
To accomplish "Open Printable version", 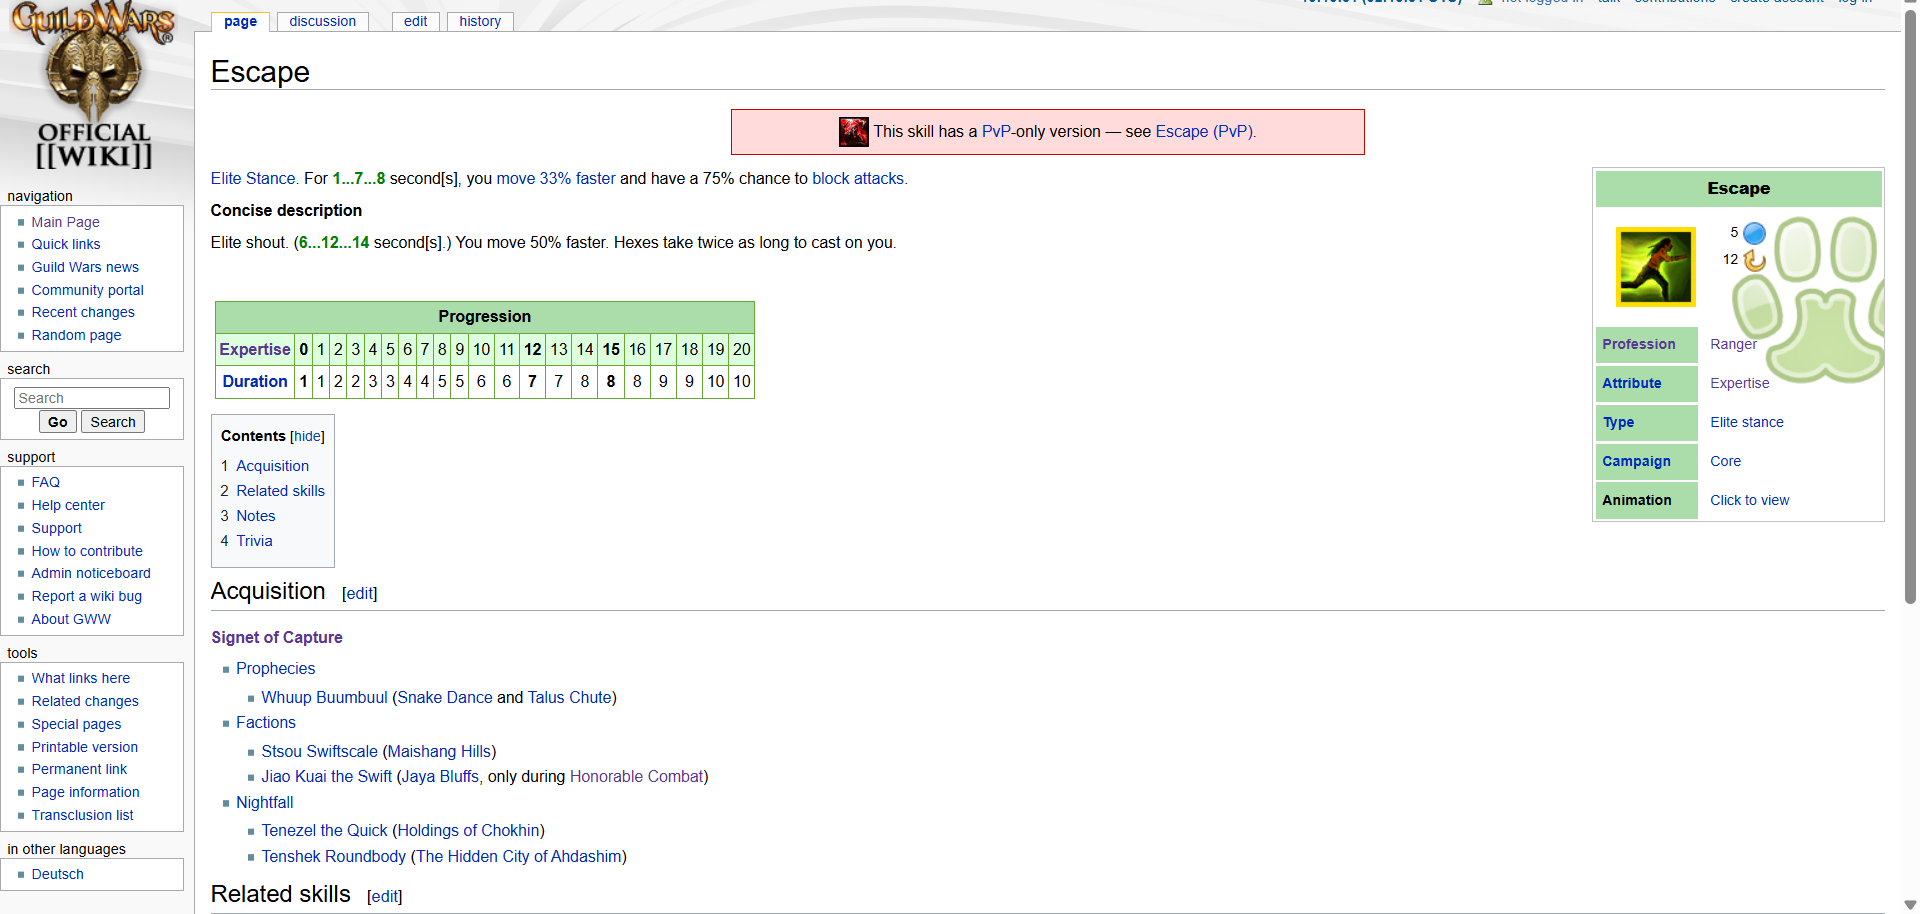I will pyautogui.click(x=84, y=747).
